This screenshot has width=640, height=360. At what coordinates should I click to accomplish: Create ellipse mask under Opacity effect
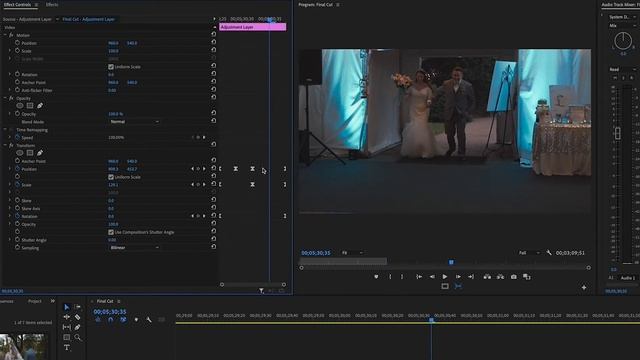click(20, 106)
